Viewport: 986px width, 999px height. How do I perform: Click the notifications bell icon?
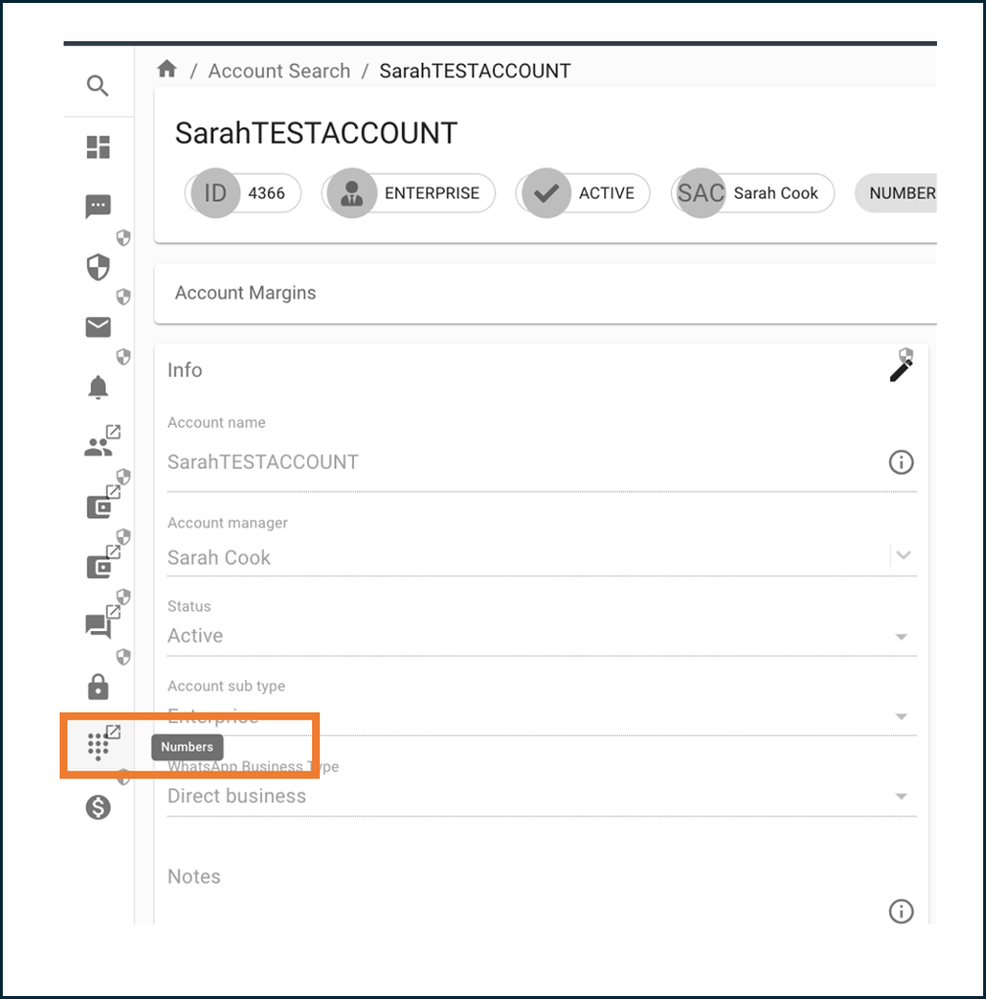pos(98,387)
